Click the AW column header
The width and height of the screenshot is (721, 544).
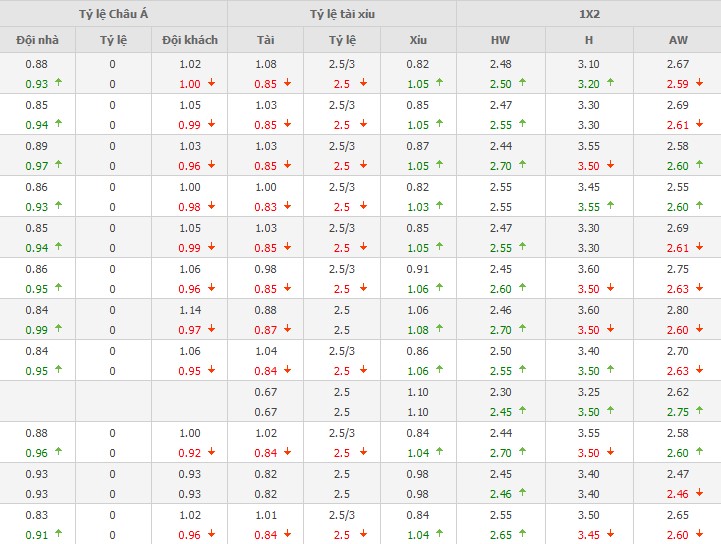(677, 40)
